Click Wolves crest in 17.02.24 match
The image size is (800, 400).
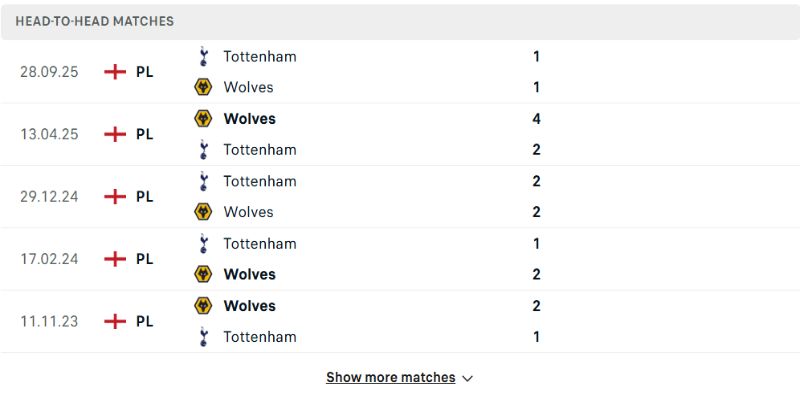point(203,274)
